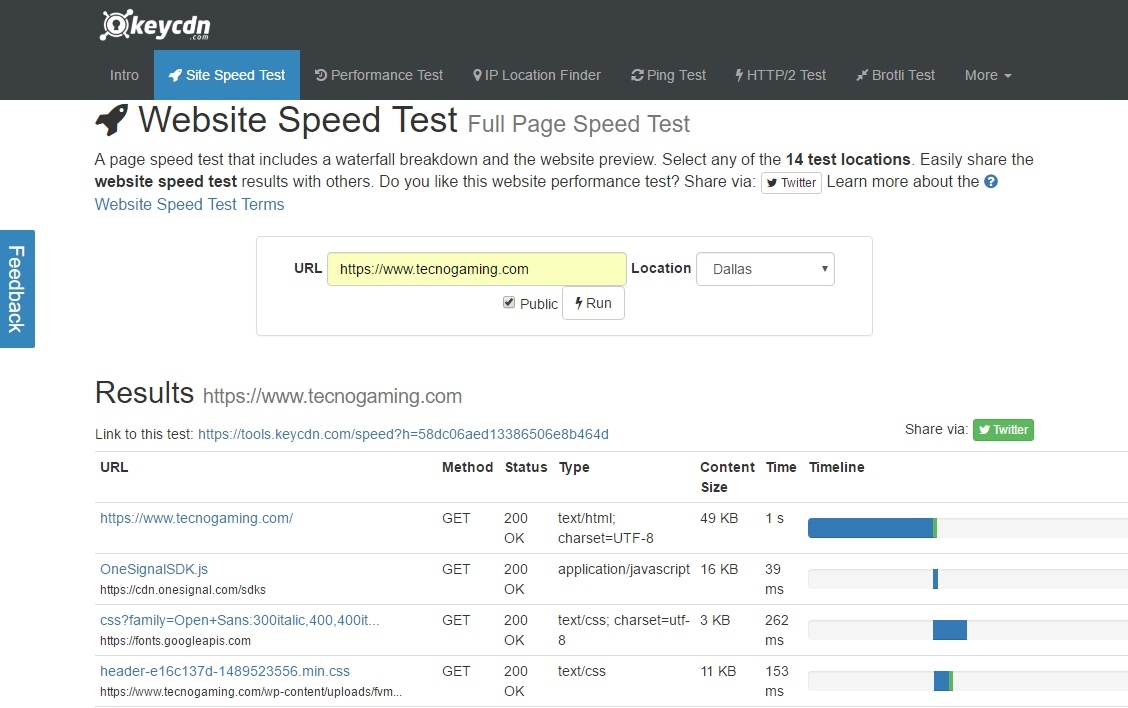Open the header-e16c137d min.css result link

[x=224, y=671]
